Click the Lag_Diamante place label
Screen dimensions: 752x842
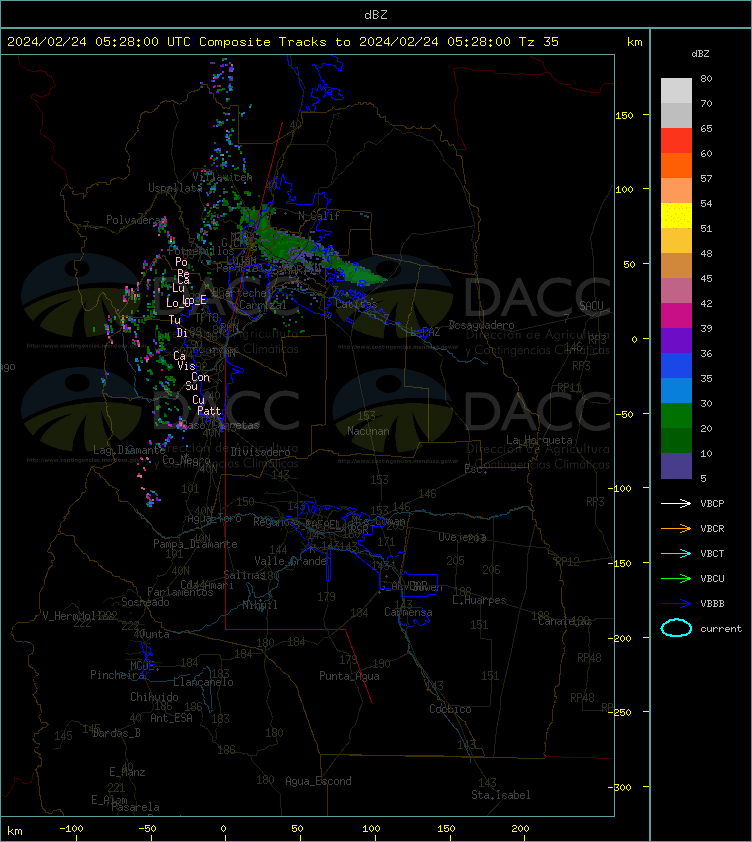click(129, 450)
